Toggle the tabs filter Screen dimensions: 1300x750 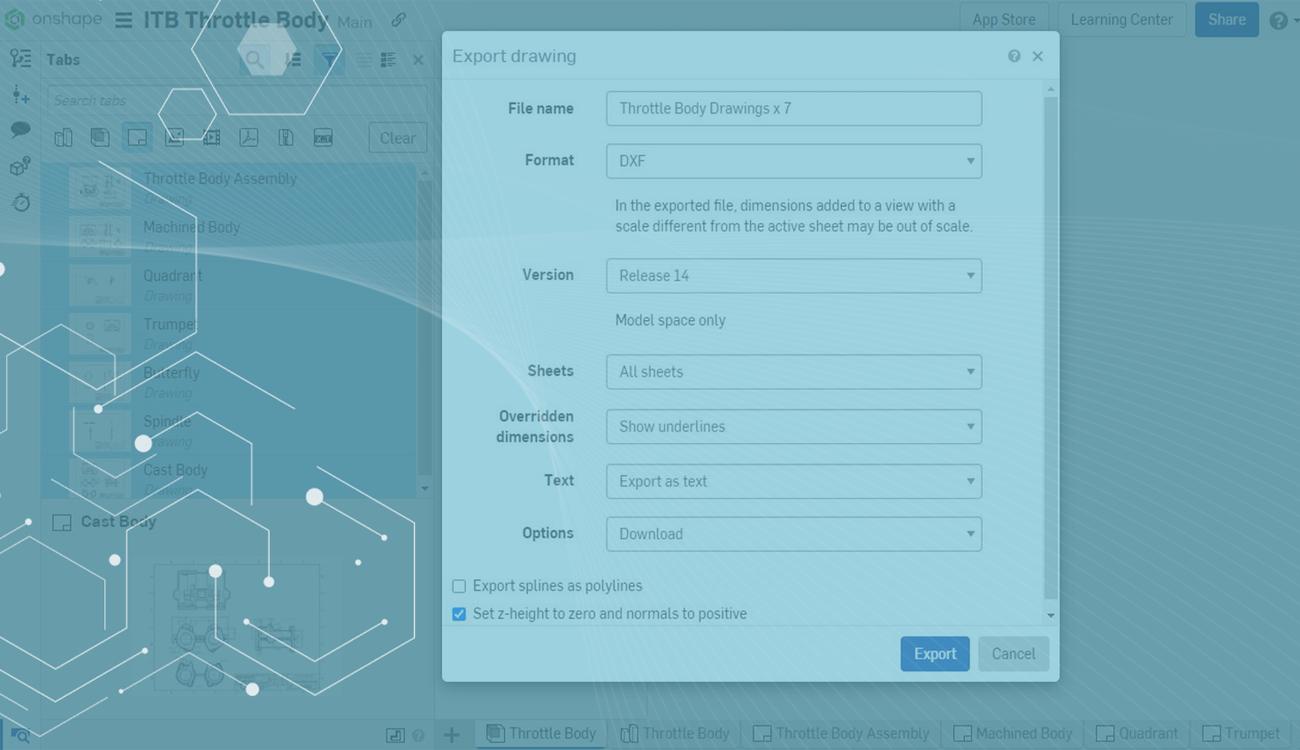(329, 59)
